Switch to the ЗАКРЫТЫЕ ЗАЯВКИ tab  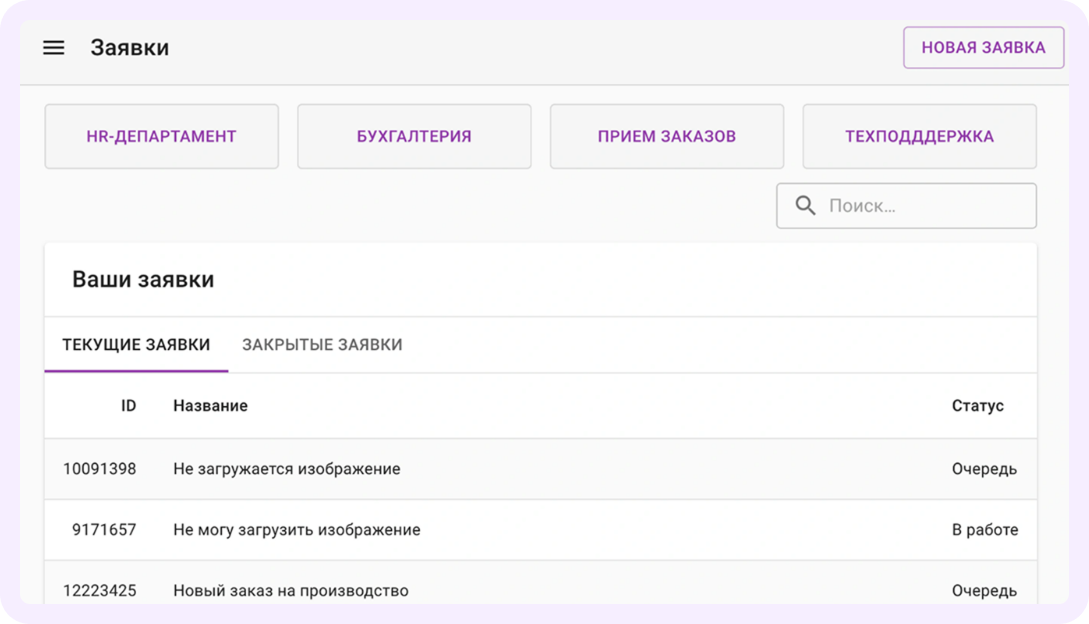tap(320, 344)
